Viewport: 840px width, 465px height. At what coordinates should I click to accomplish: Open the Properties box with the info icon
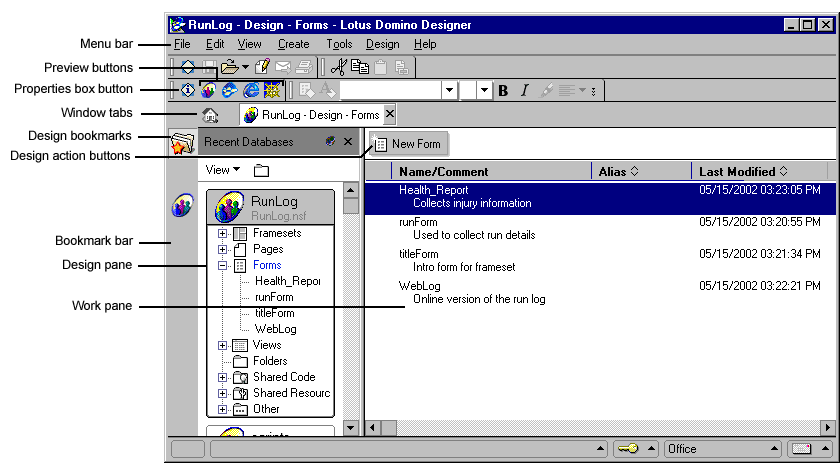187,91
